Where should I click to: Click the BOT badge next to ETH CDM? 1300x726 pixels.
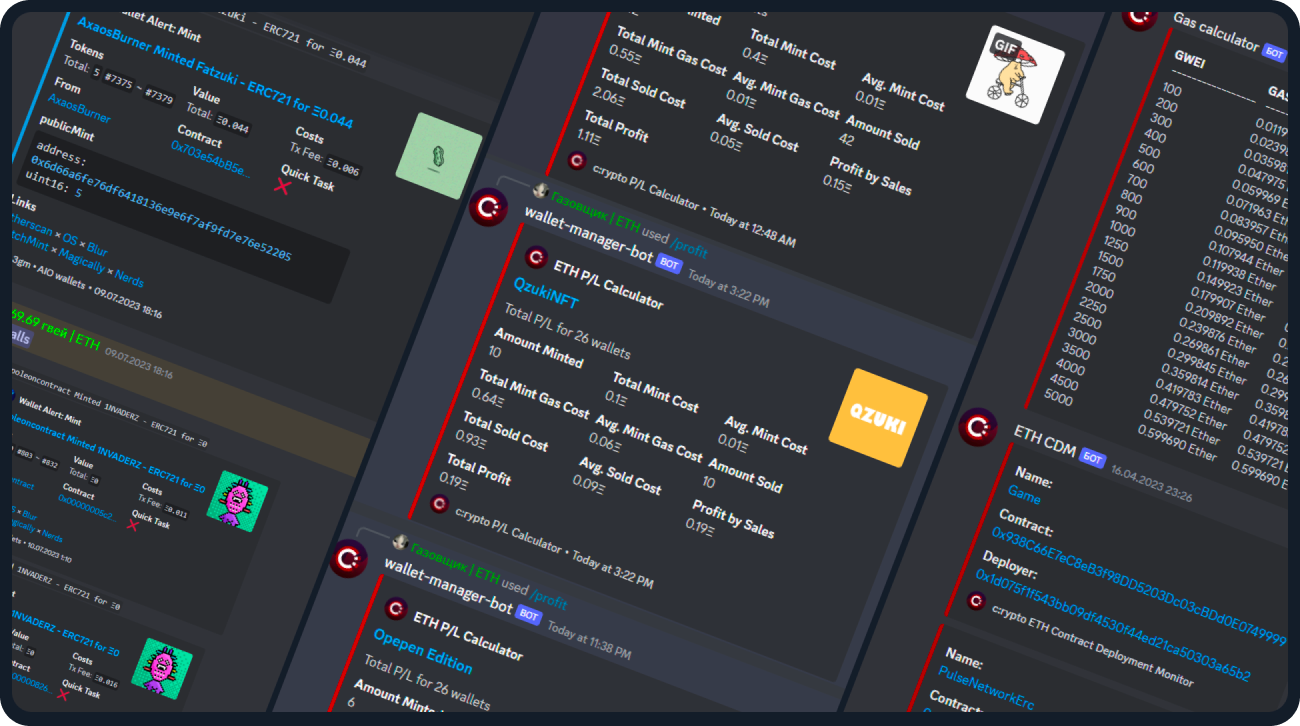(x=1092, y=459)
